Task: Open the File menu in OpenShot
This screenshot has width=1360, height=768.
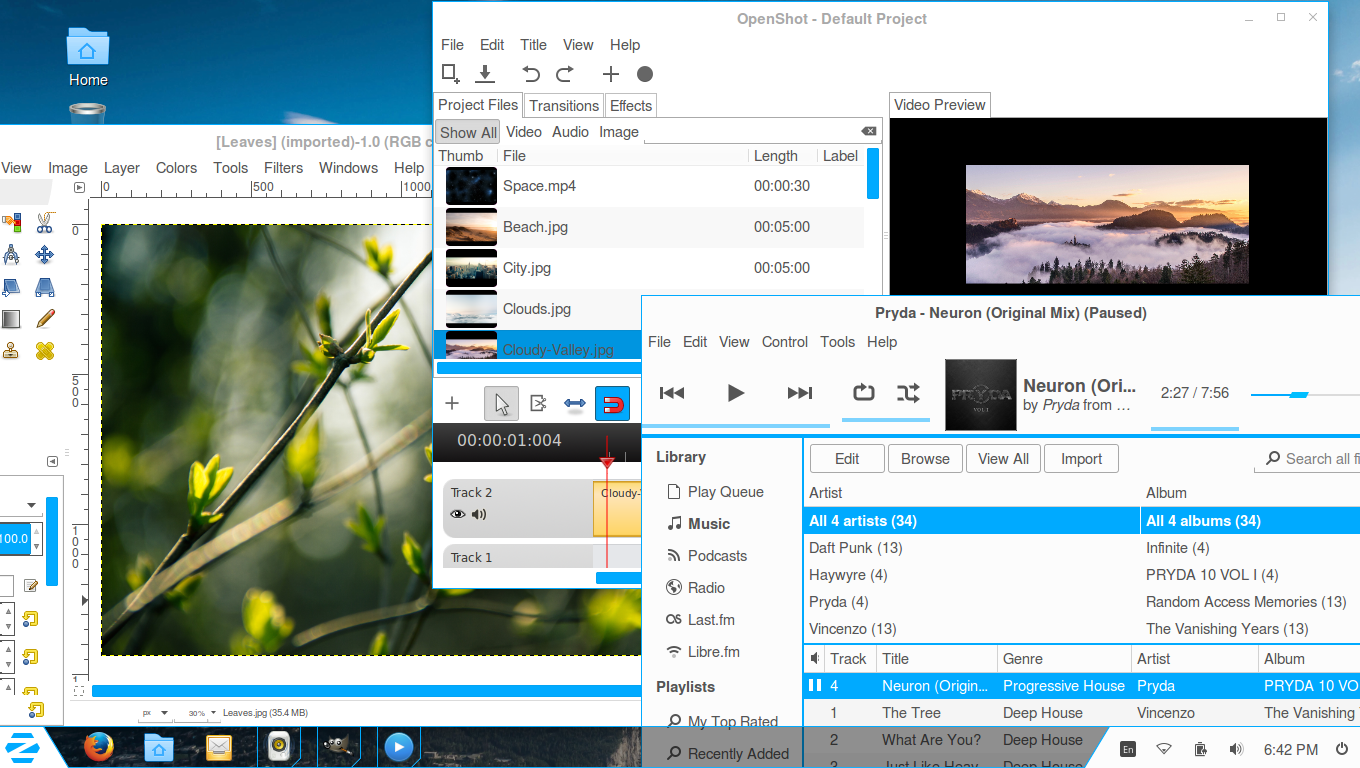Action: (x=453, y=45)
